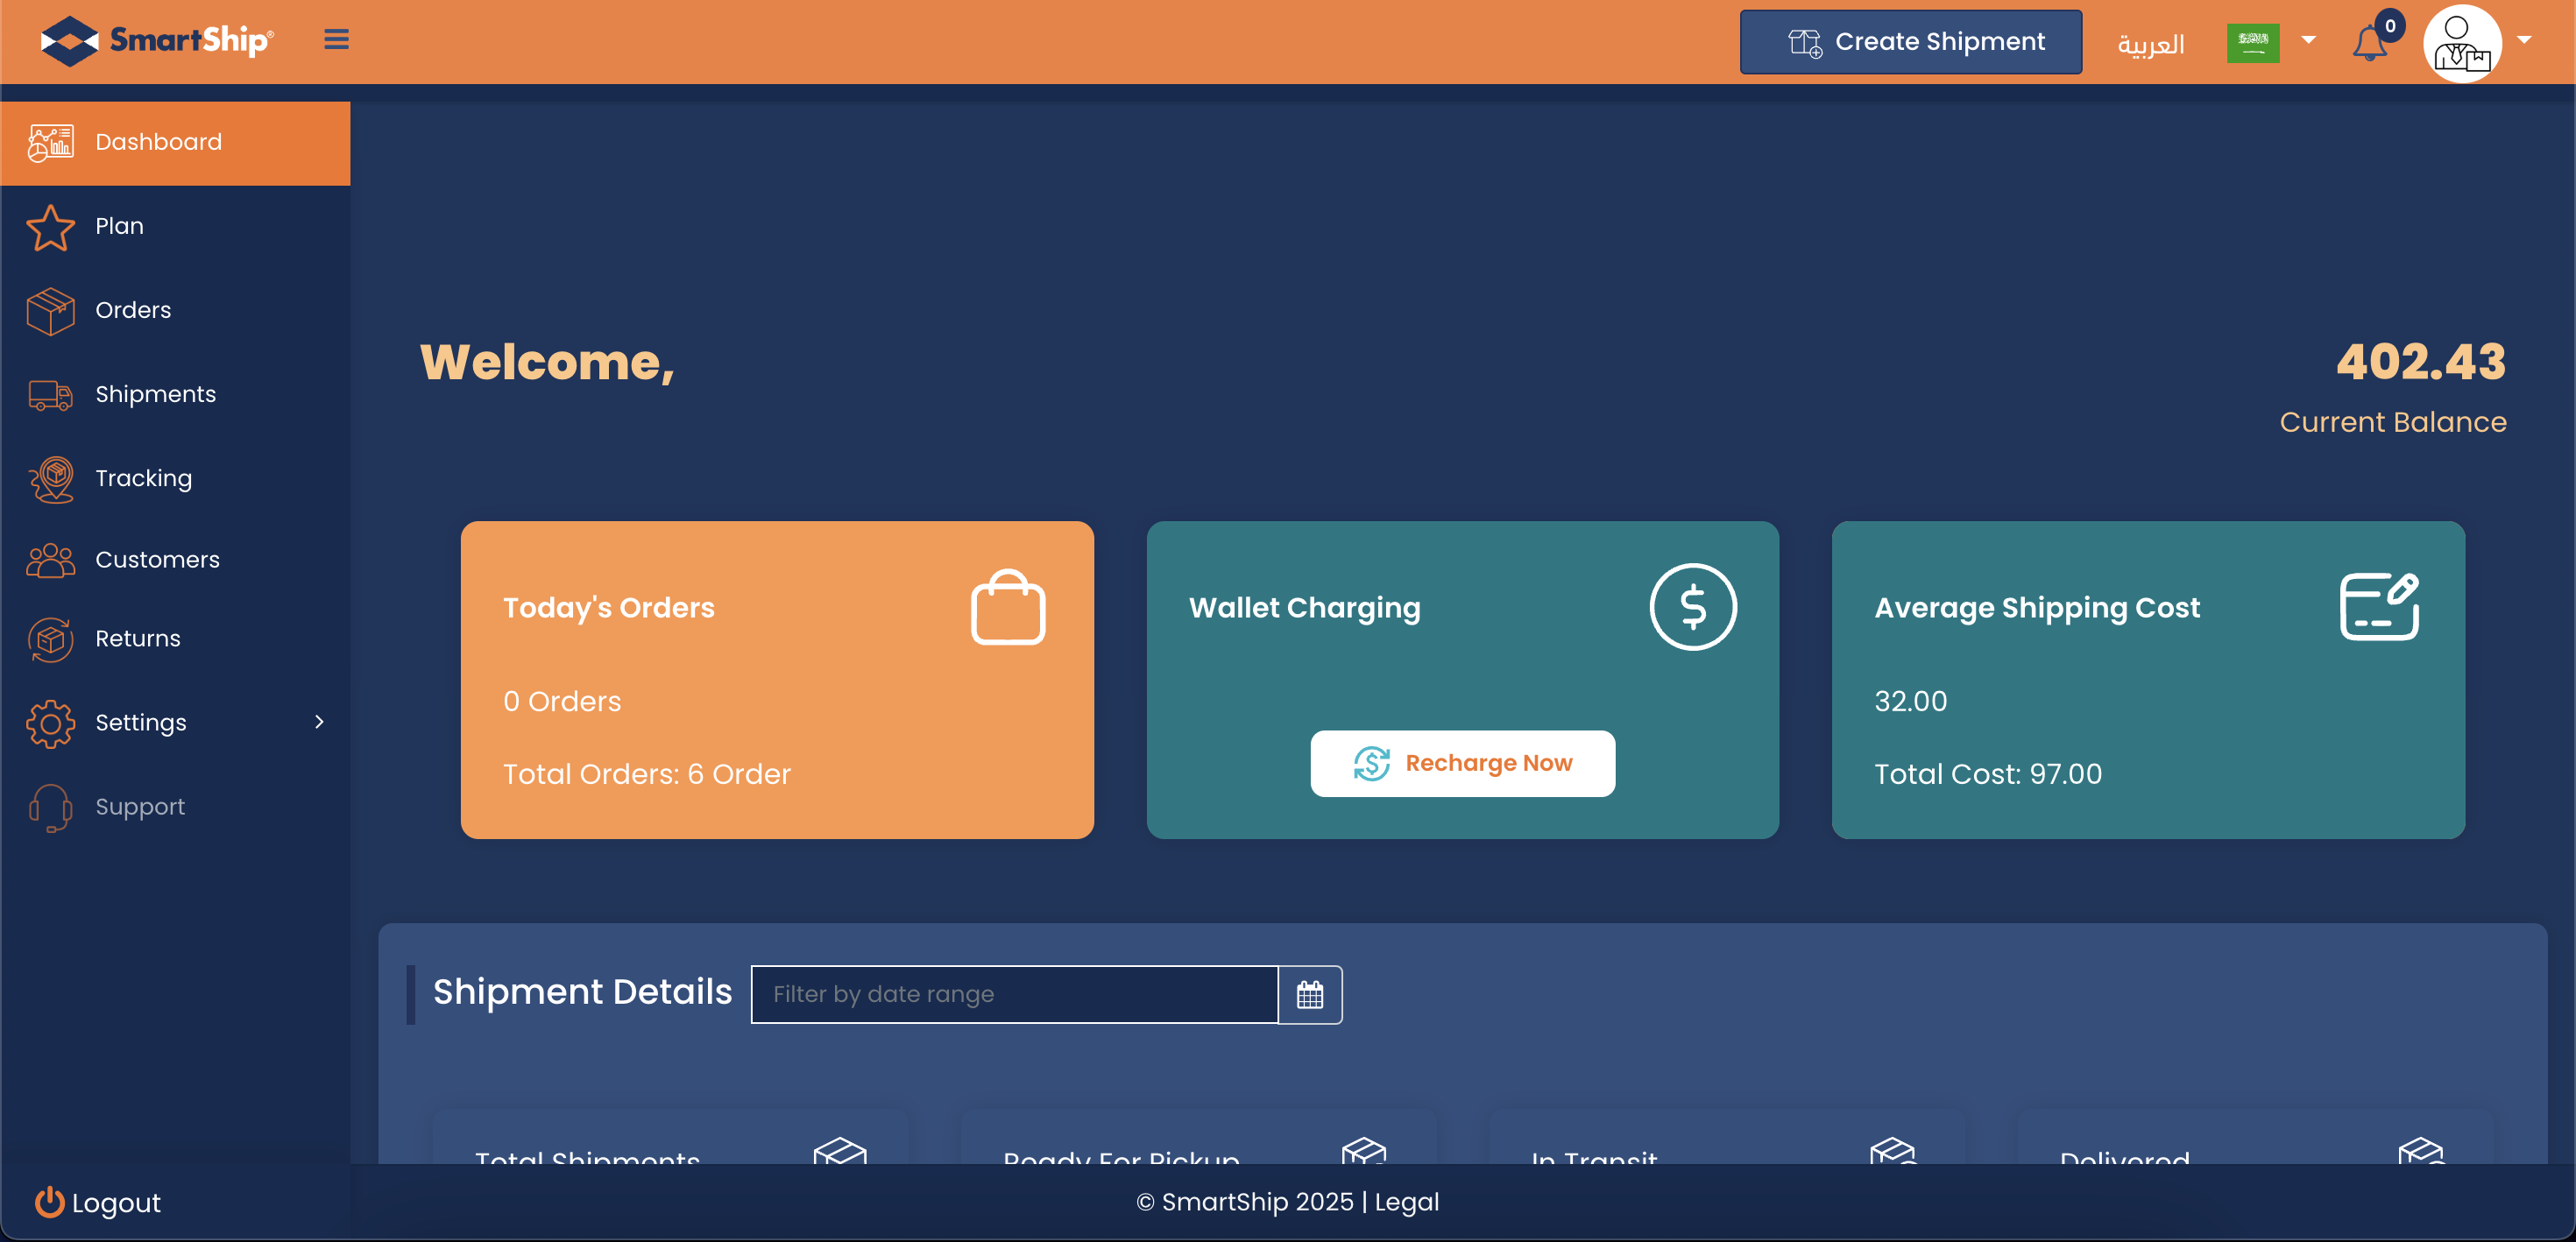Click the Customers people icon

click(51, 560)
